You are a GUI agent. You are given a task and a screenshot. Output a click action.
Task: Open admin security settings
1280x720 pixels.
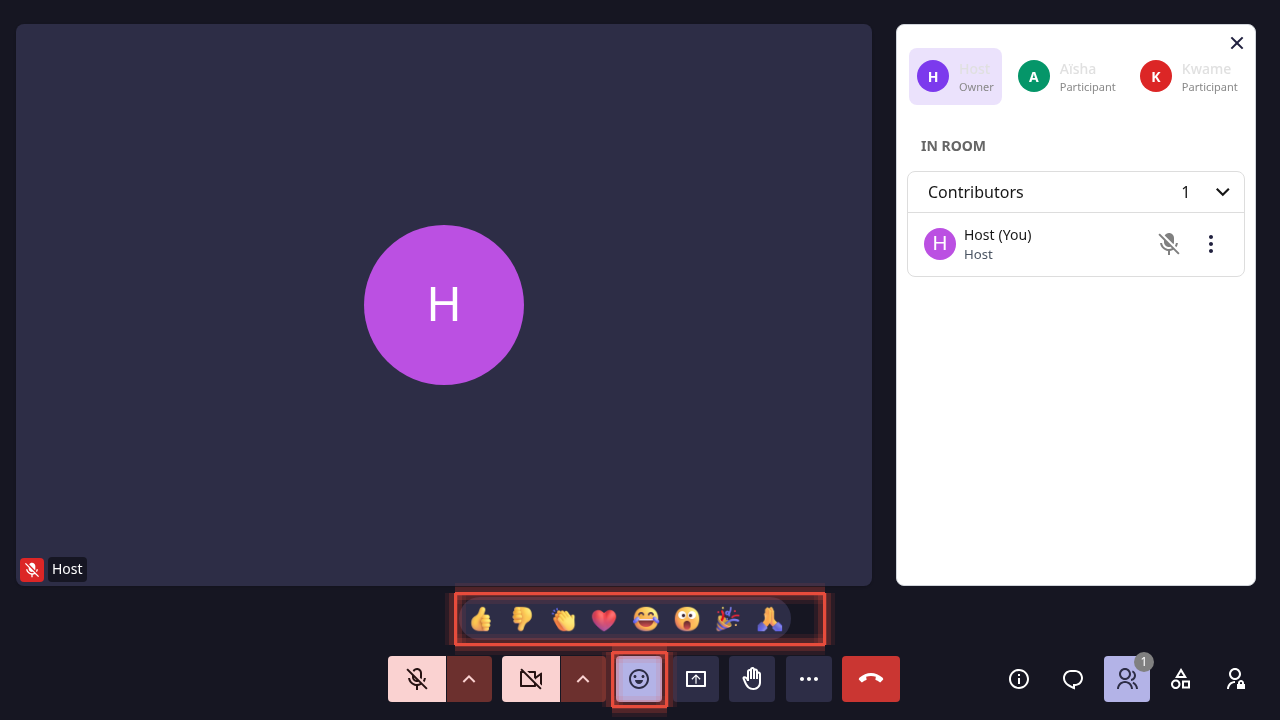click(1235, 679)
